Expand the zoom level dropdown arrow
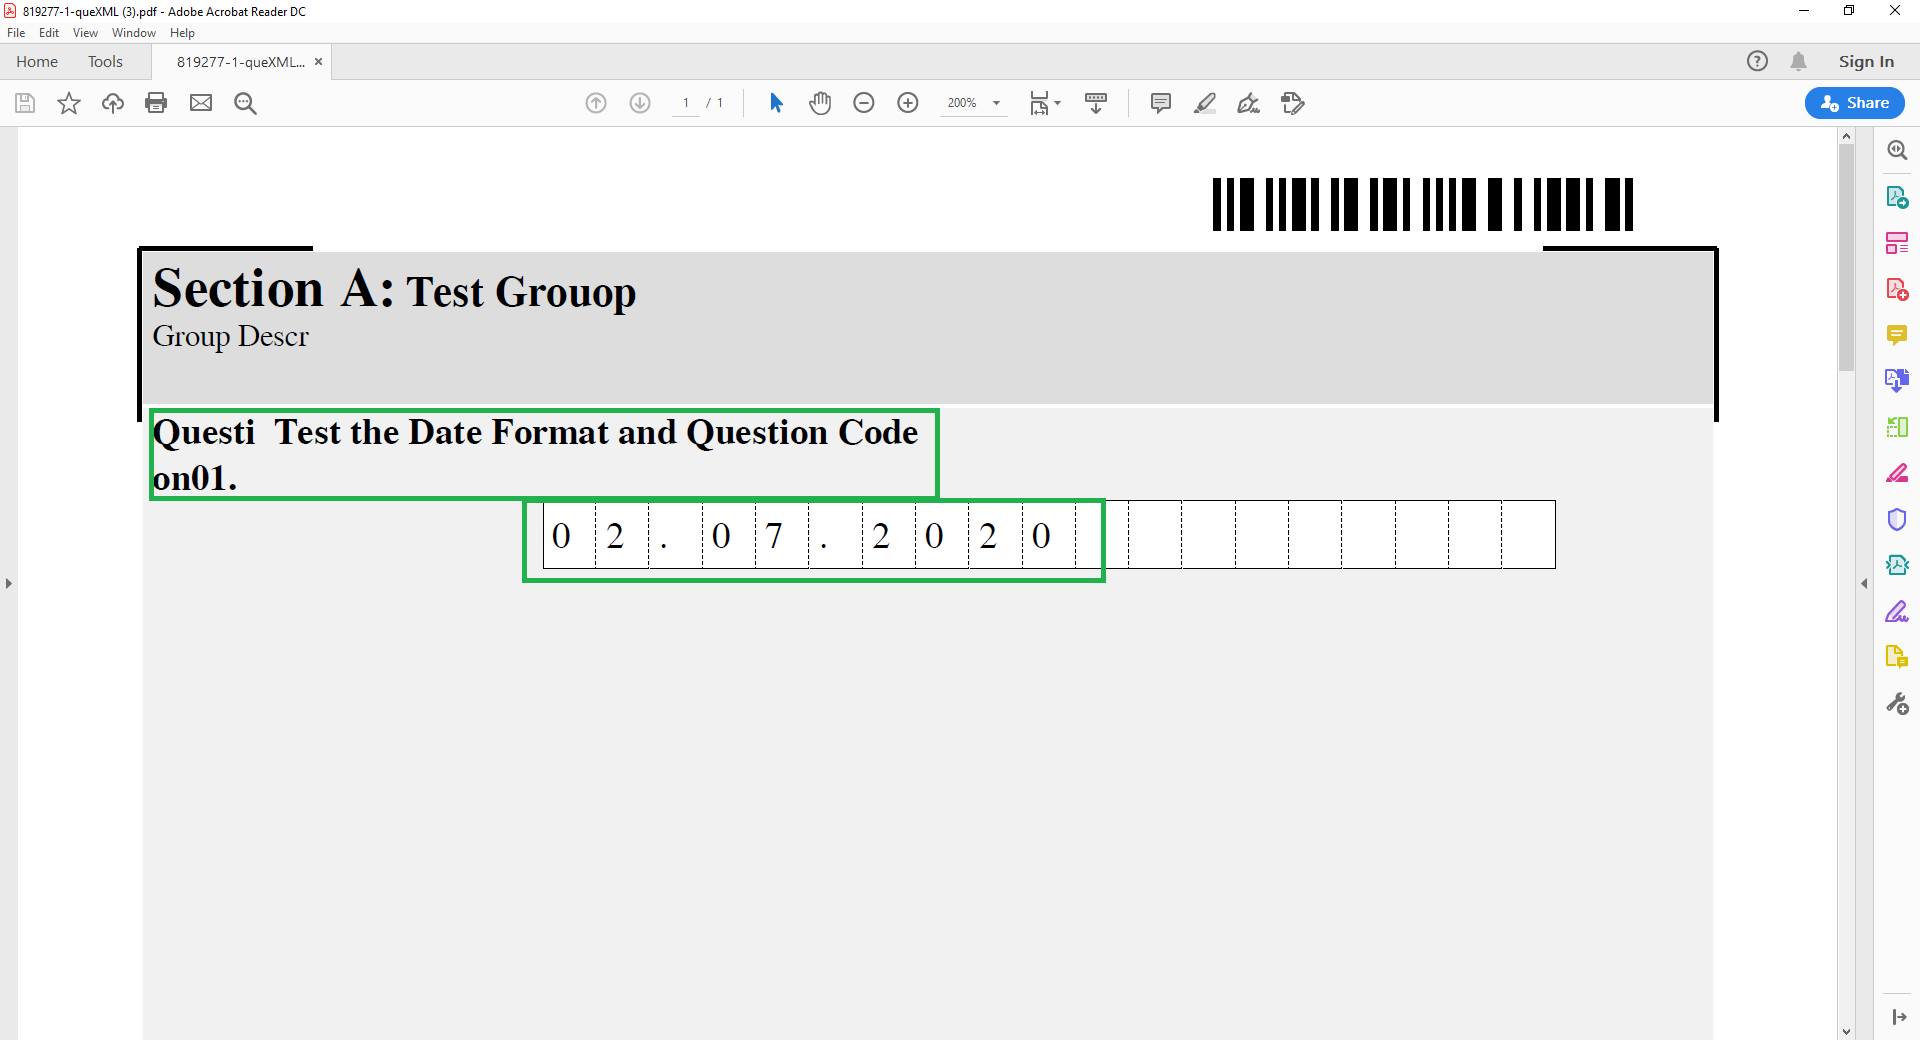 pyautogui.click(x=996, y=103)
